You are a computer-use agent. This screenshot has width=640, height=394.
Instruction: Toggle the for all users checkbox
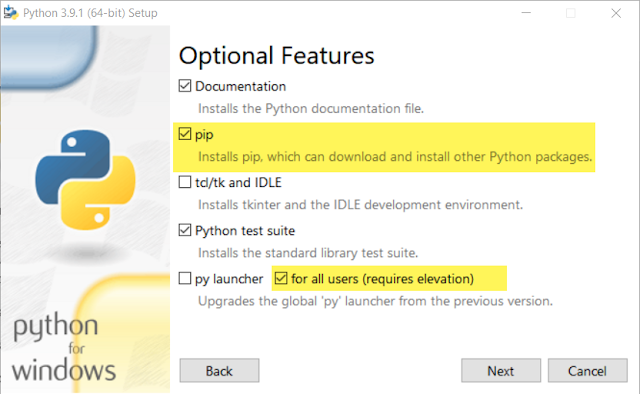(x=281, y=278)
